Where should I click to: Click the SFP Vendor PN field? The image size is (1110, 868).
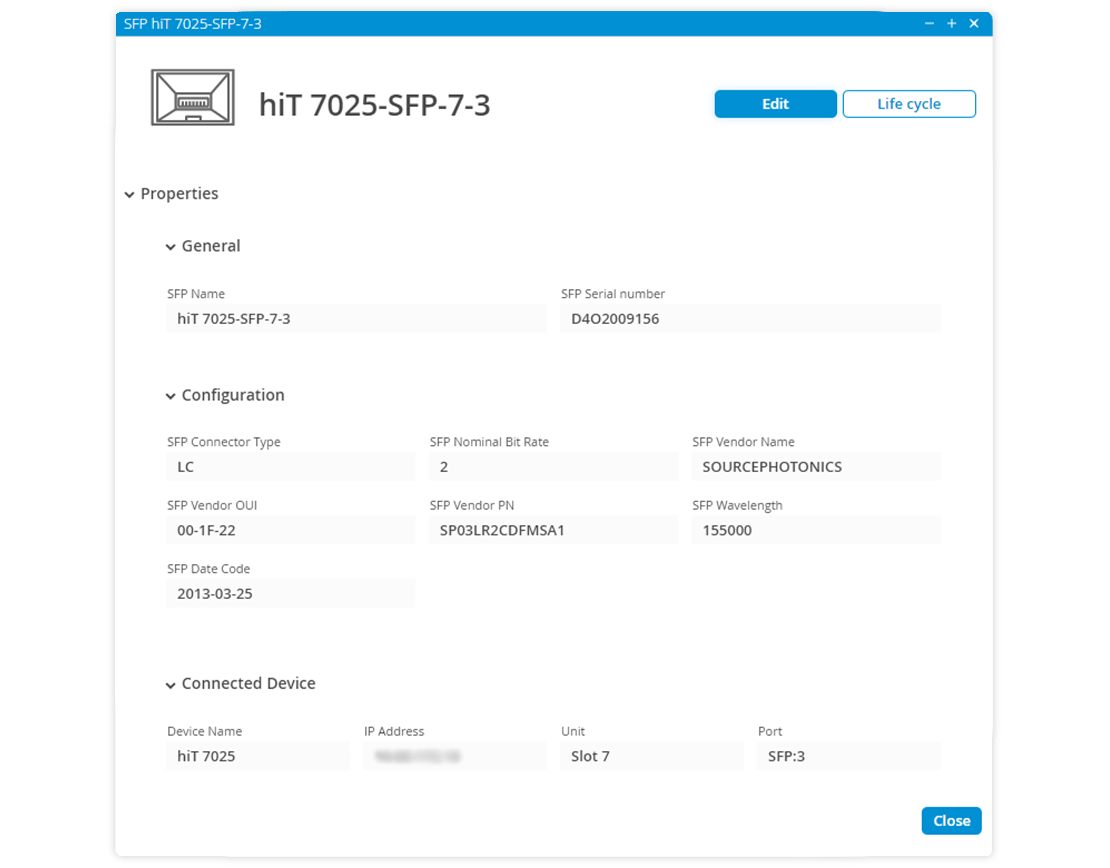coord(553,530)
